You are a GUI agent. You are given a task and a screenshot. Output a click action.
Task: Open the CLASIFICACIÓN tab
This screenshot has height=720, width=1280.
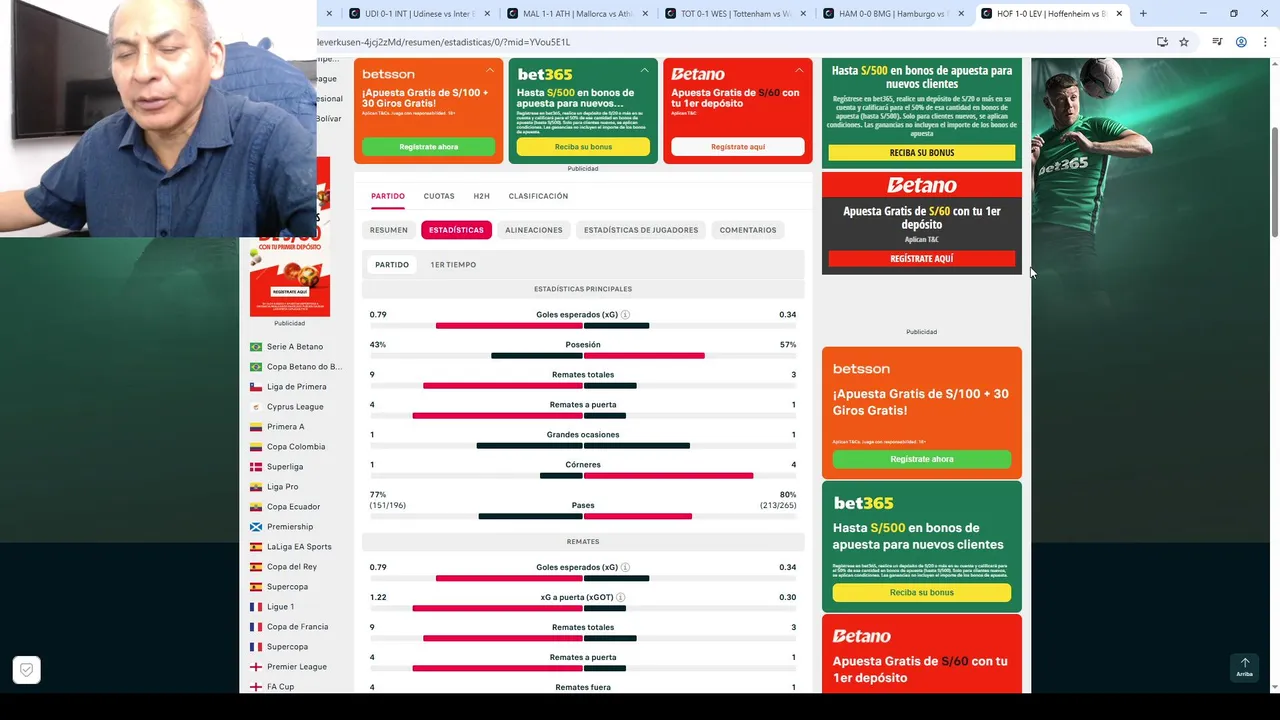click(538, 196)
